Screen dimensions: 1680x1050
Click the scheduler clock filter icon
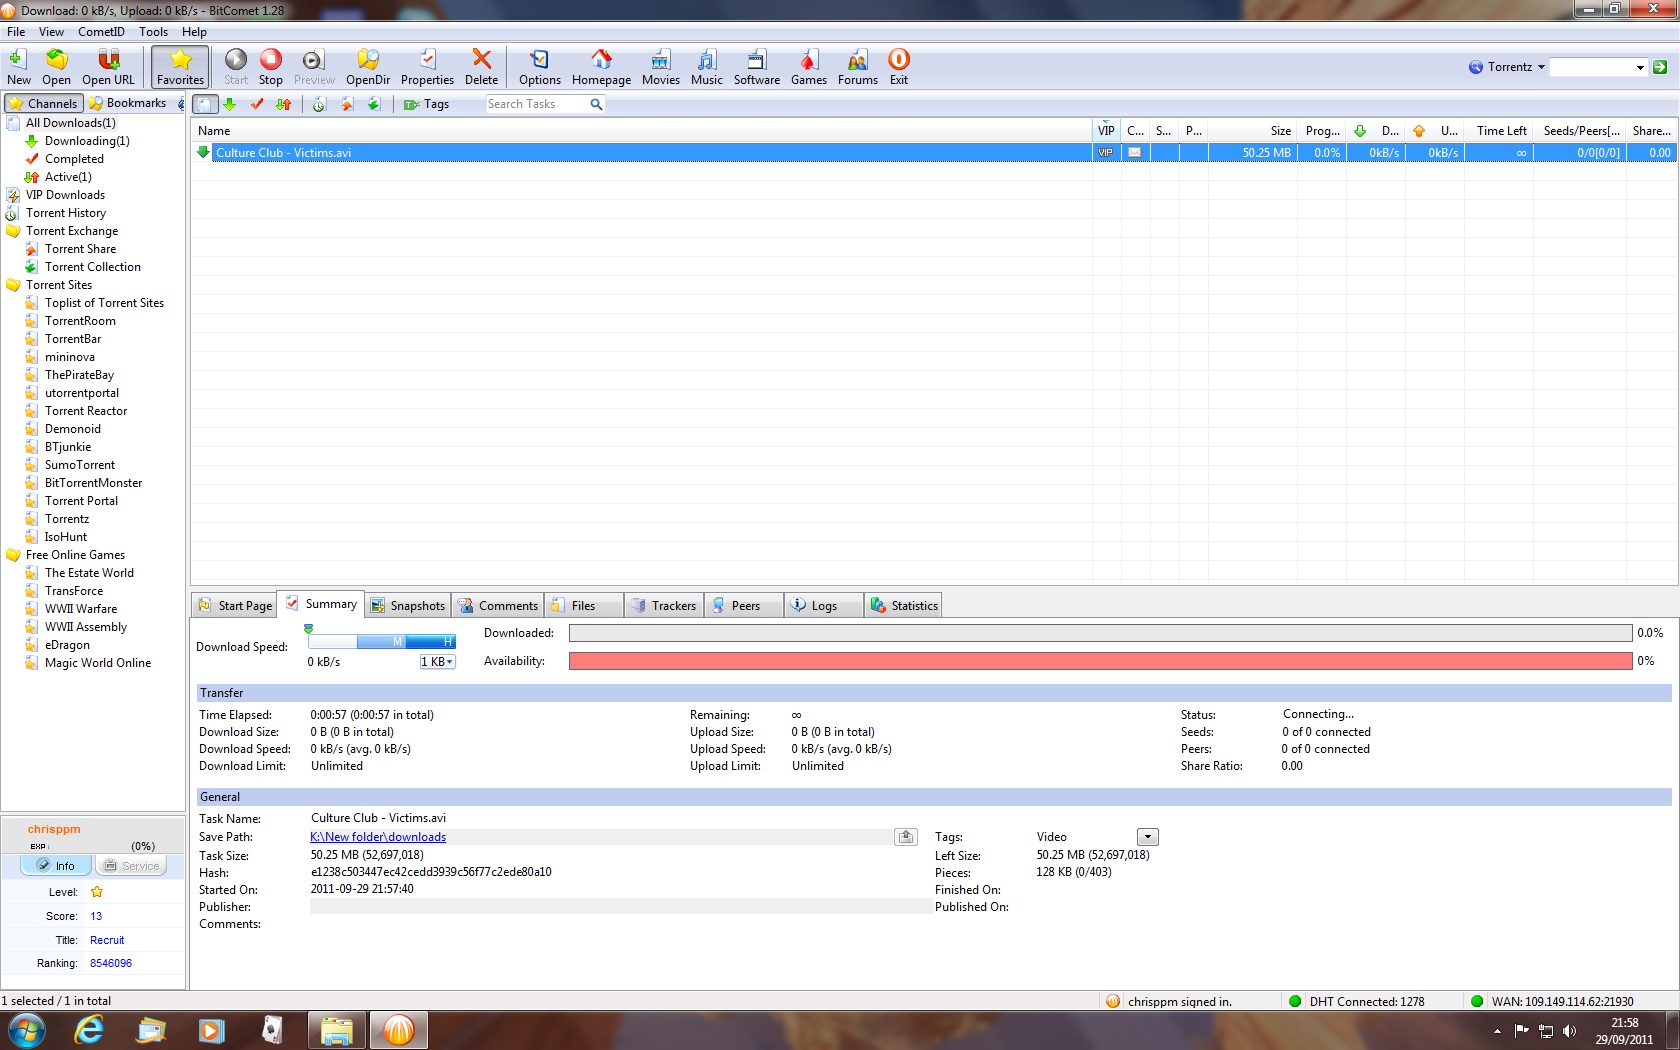[319, 104]
